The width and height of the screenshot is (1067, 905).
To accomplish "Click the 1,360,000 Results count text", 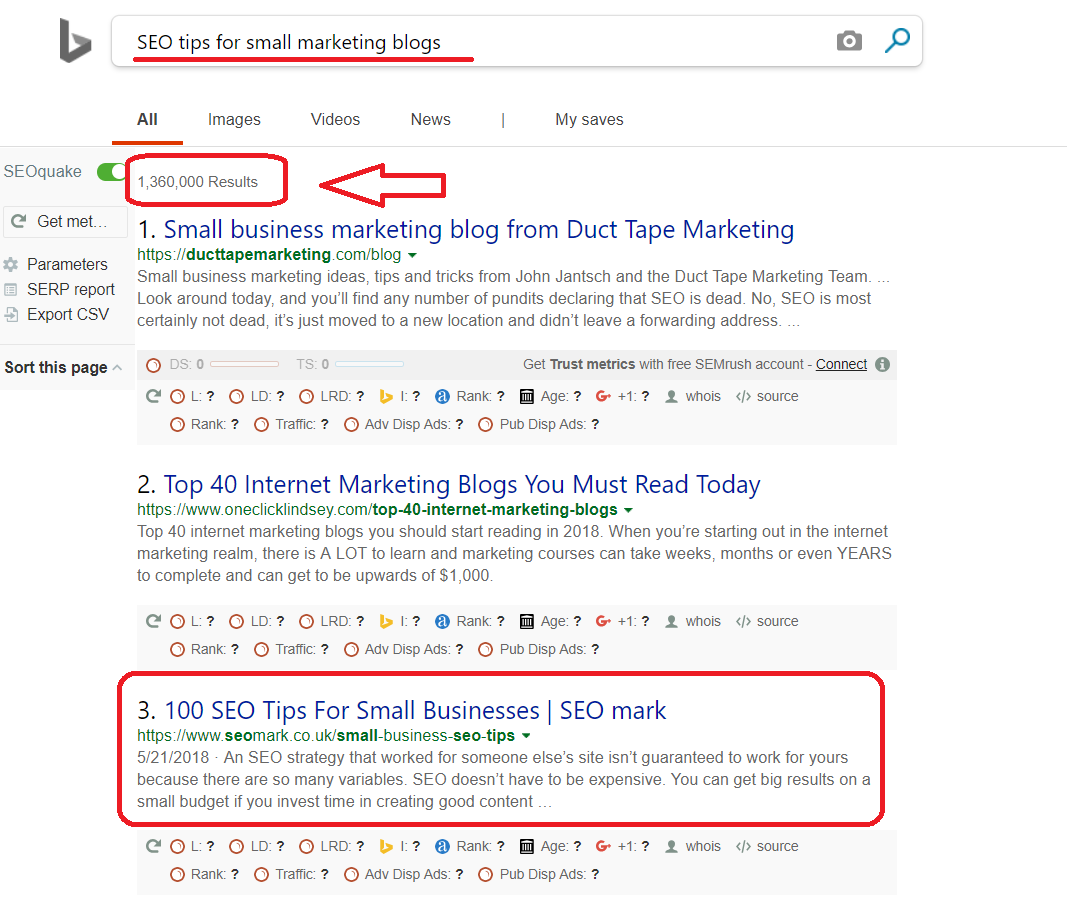I will [198, 182].
